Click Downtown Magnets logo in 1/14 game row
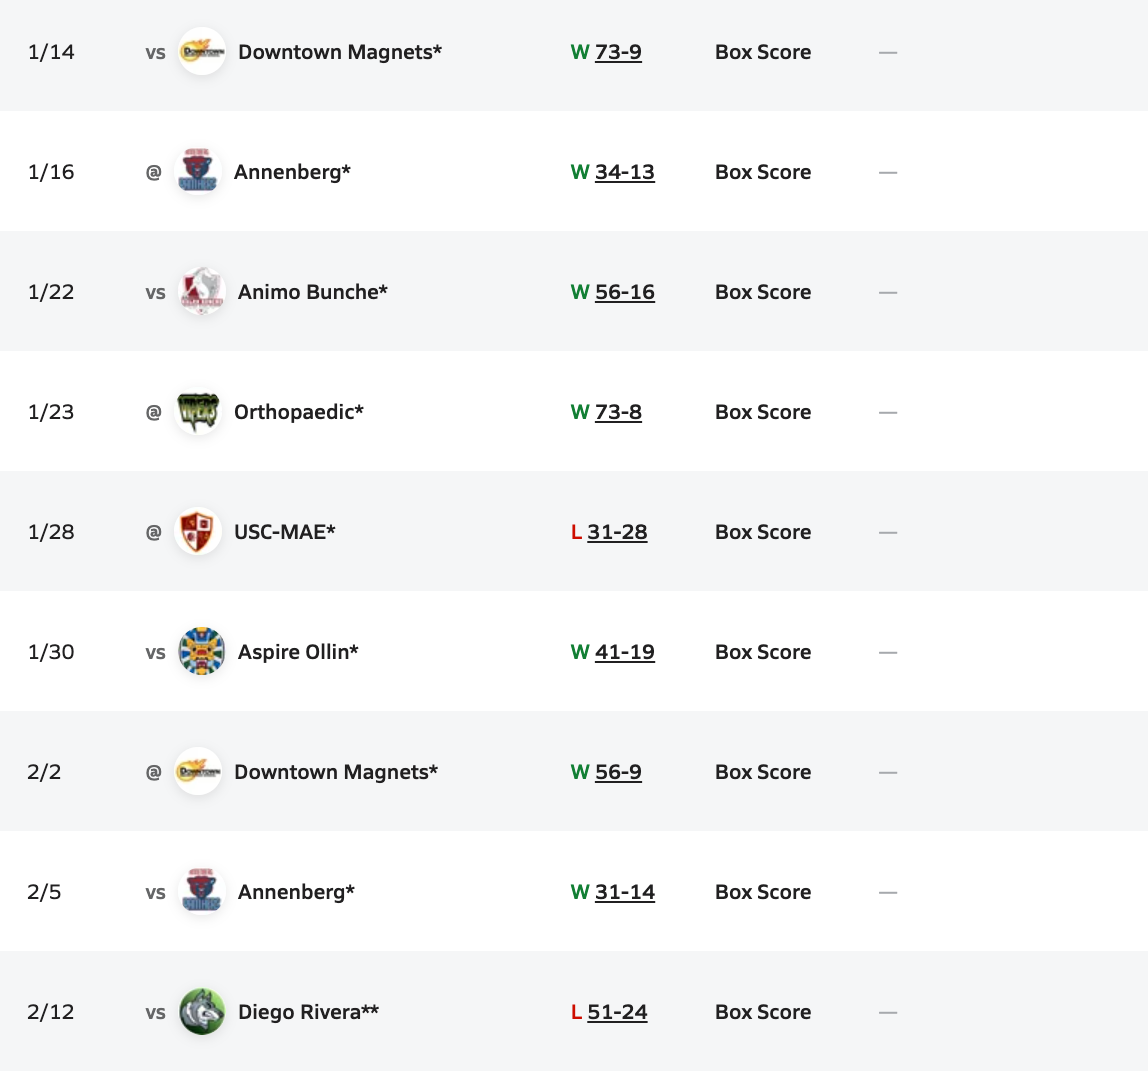Viewport: 1148px width, 1076px height. pos(202,52)
